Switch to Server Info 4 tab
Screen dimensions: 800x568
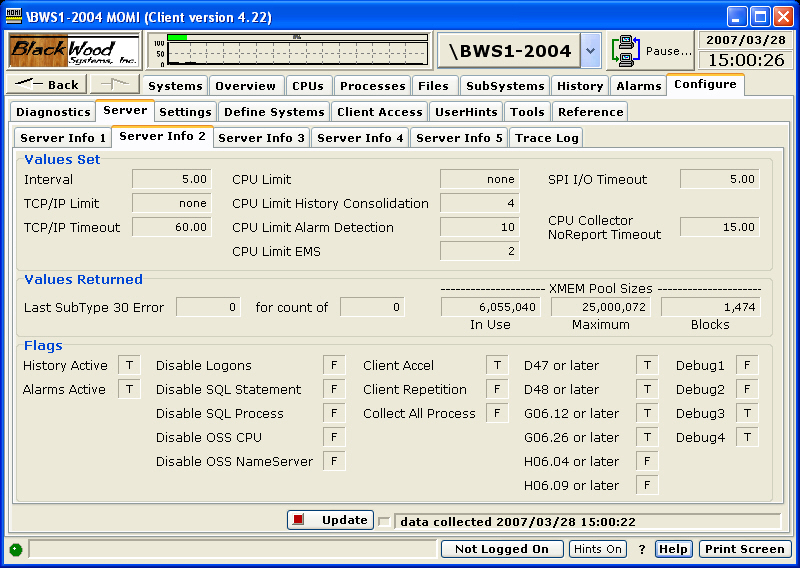coord(360,138)
